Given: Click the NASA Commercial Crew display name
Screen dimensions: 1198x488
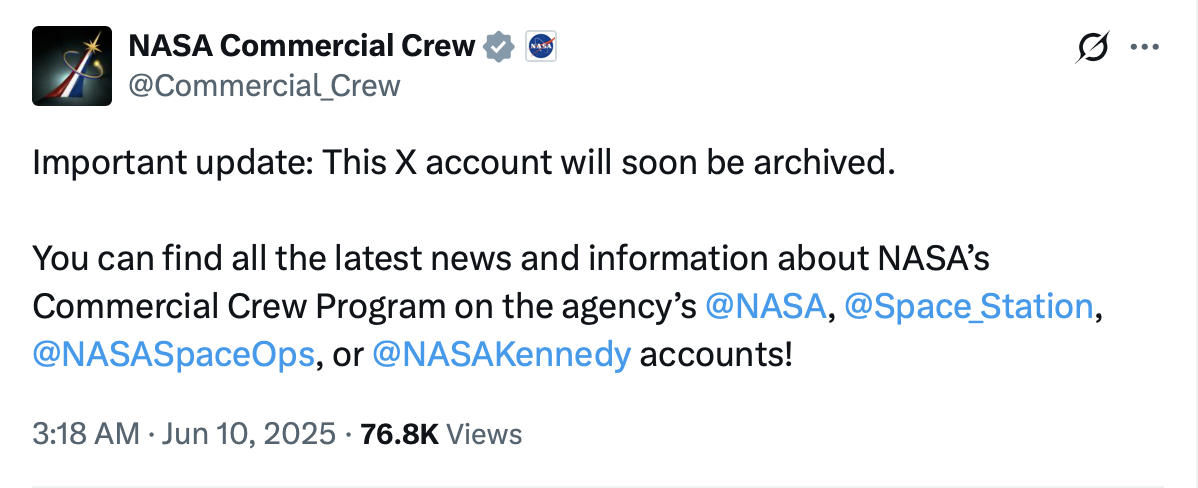Looking at the screenshot, I should pos(302,47).
